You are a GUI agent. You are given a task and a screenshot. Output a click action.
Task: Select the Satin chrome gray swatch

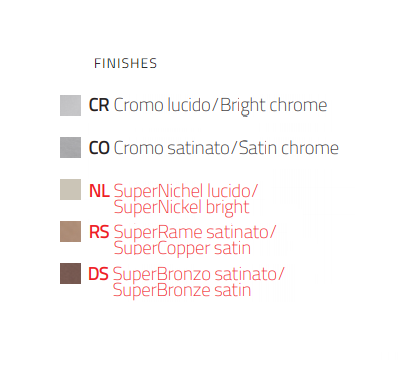[70, 147]
